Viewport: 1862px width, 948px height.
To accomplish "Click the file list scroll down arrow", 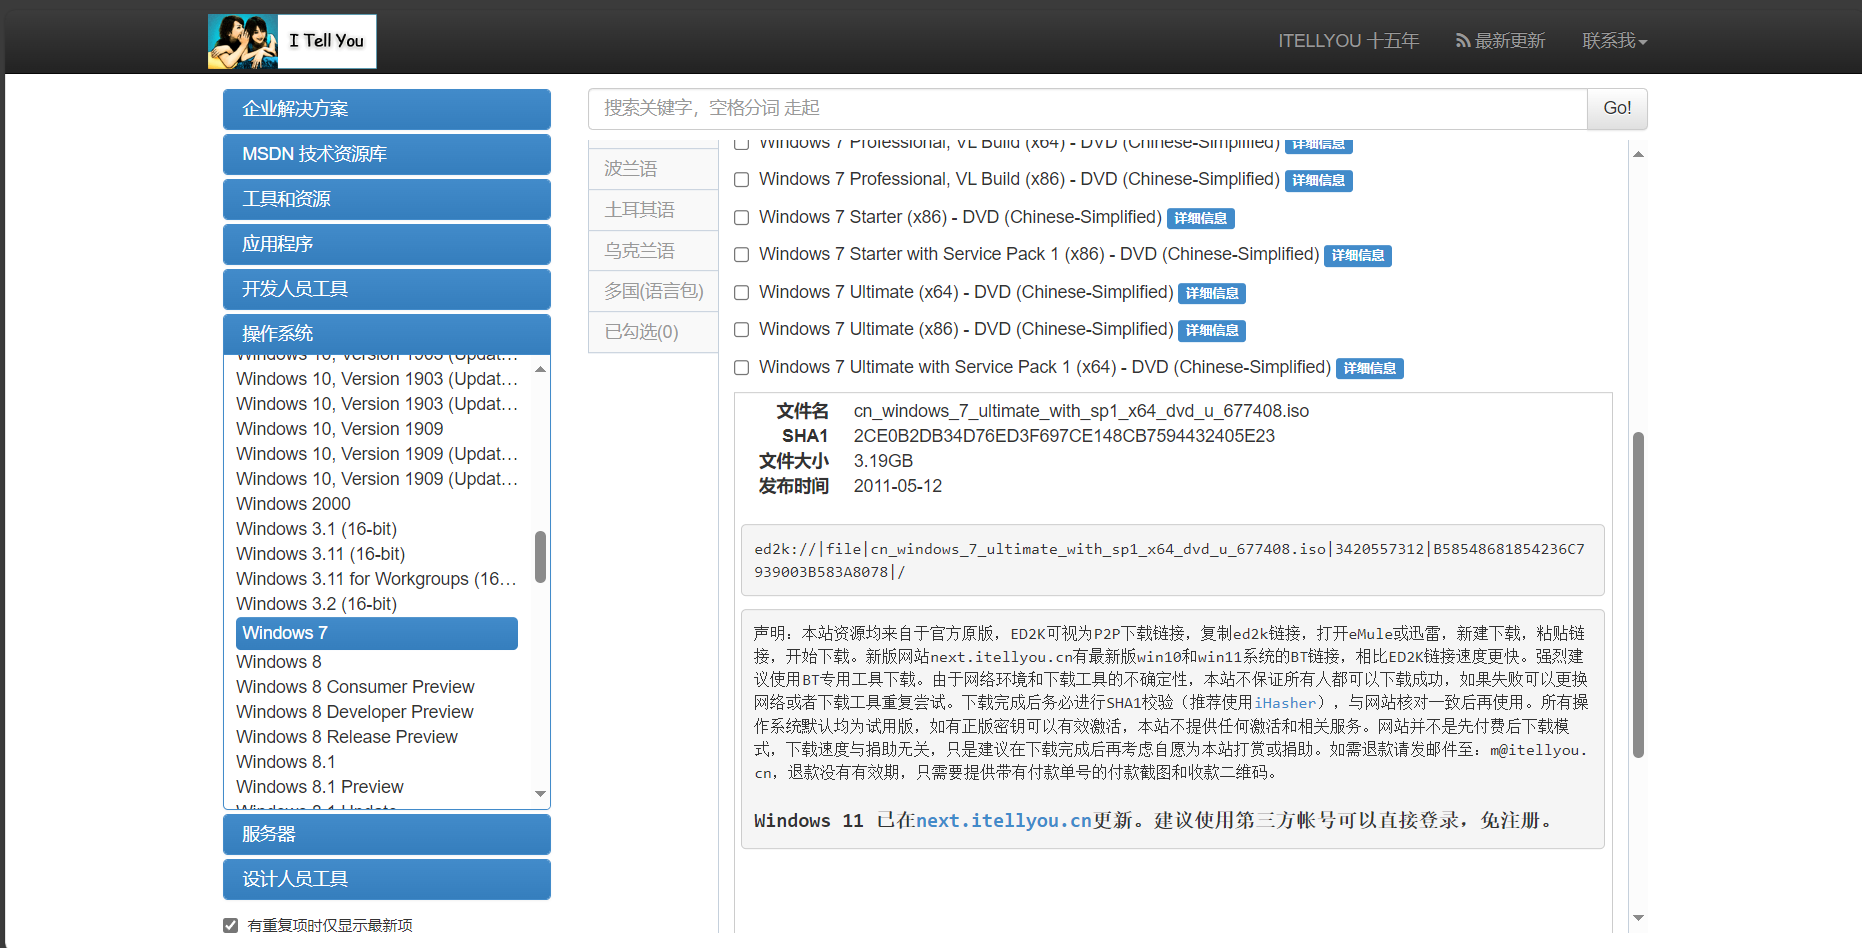I will point(1638,918).
